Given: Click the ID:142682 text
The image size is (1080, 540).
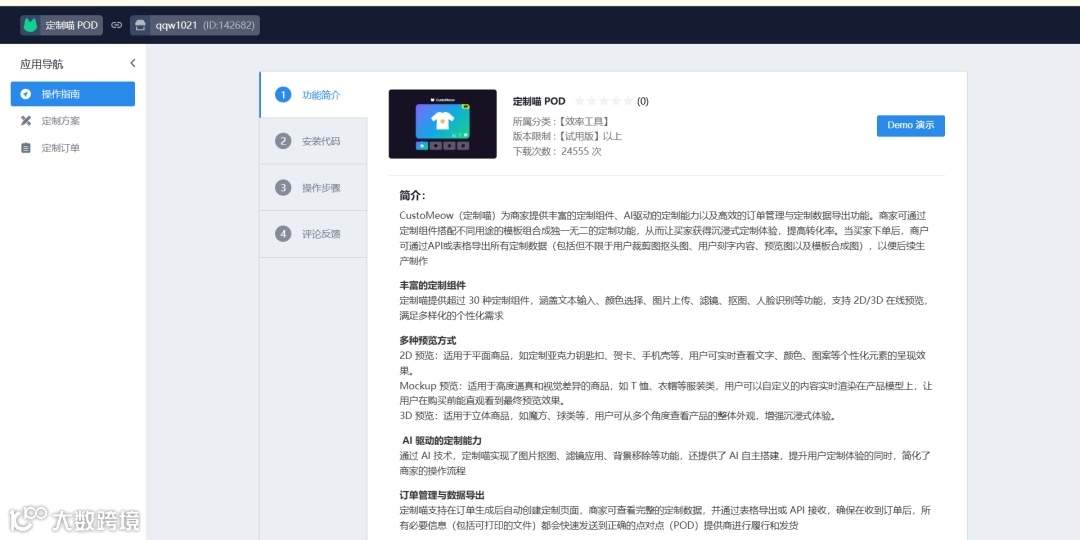Looking at the screenshot, I should coord(229,25).
